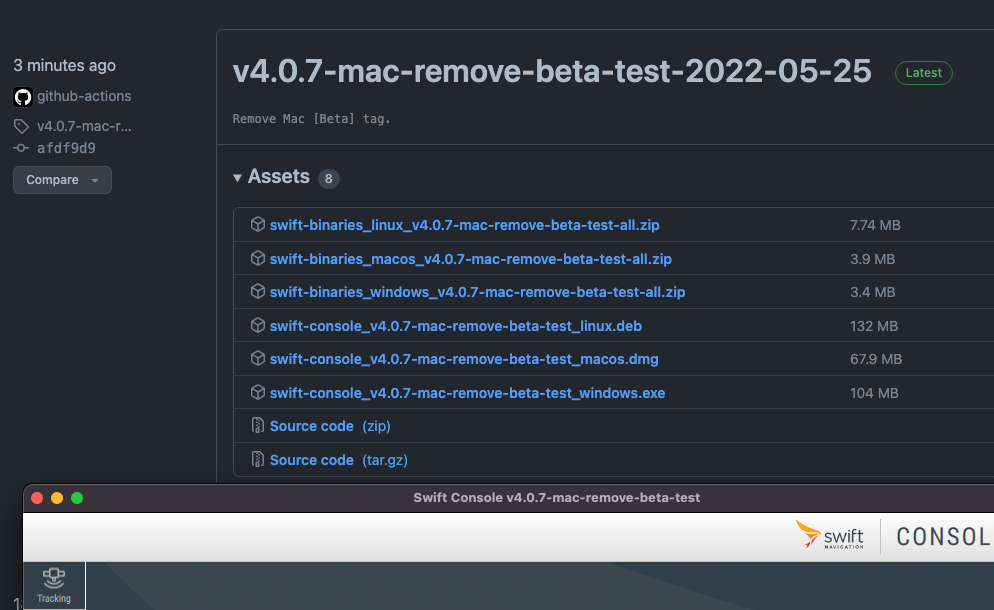
Task: Open the v4.0.7-mac-r... tag link
Action: pyautogui.click(x=84, y=126)
